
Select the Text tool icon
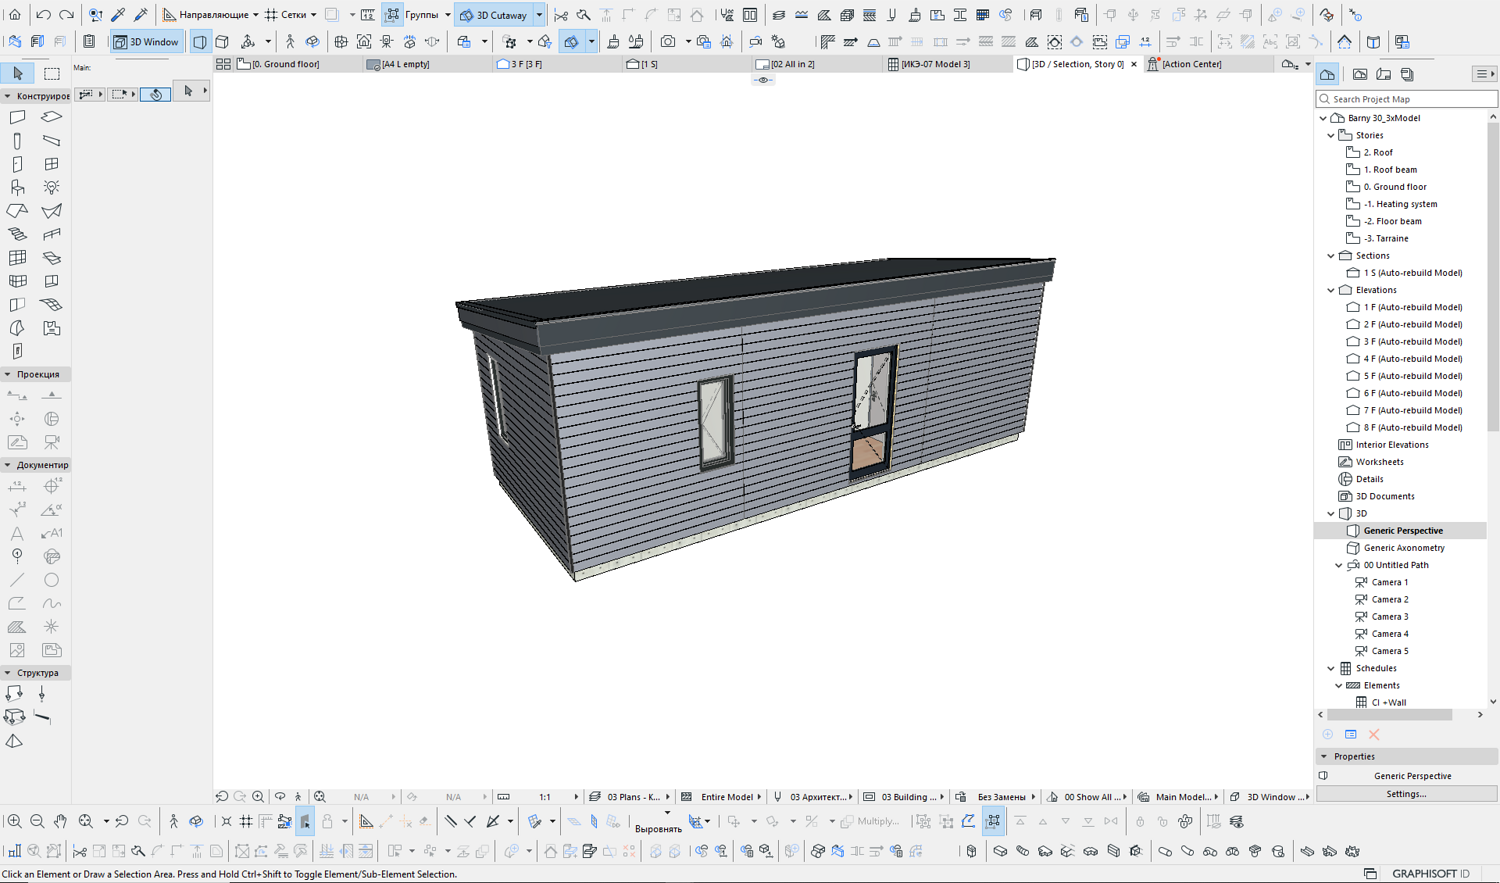tap(17, 533)
